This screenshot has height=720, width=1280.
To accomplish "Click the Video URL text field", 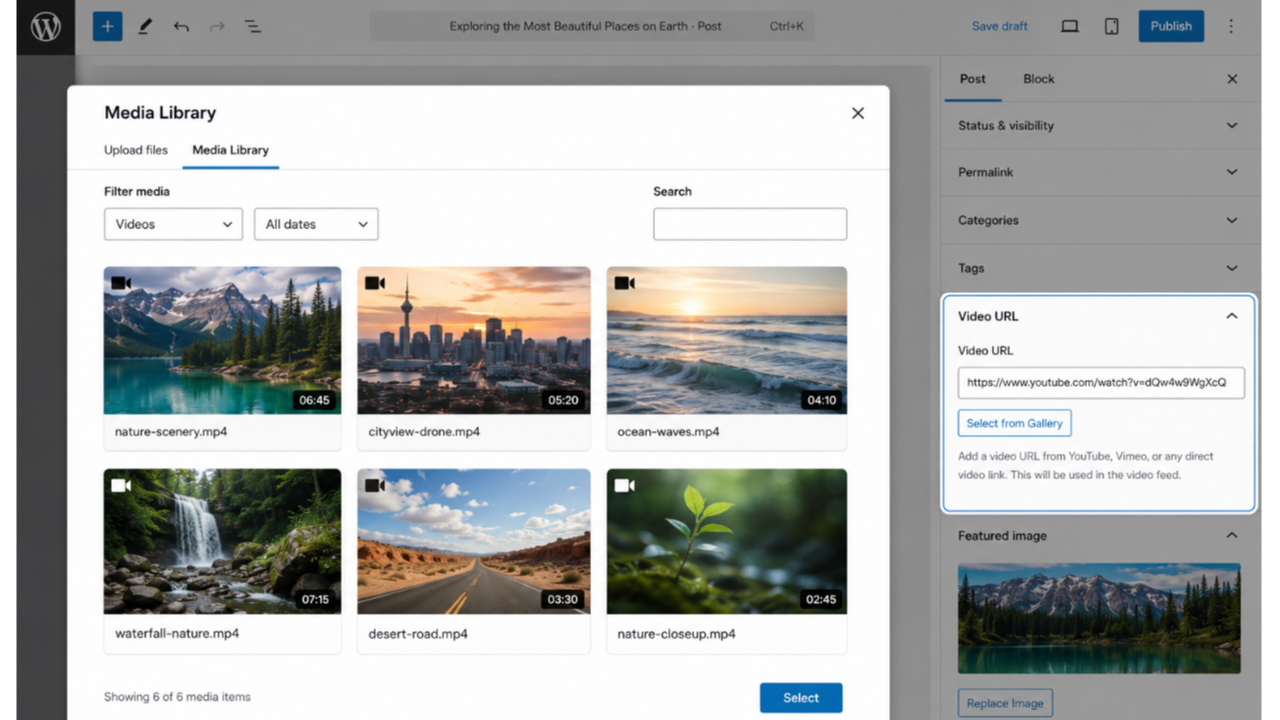I will coord(1101,383).
